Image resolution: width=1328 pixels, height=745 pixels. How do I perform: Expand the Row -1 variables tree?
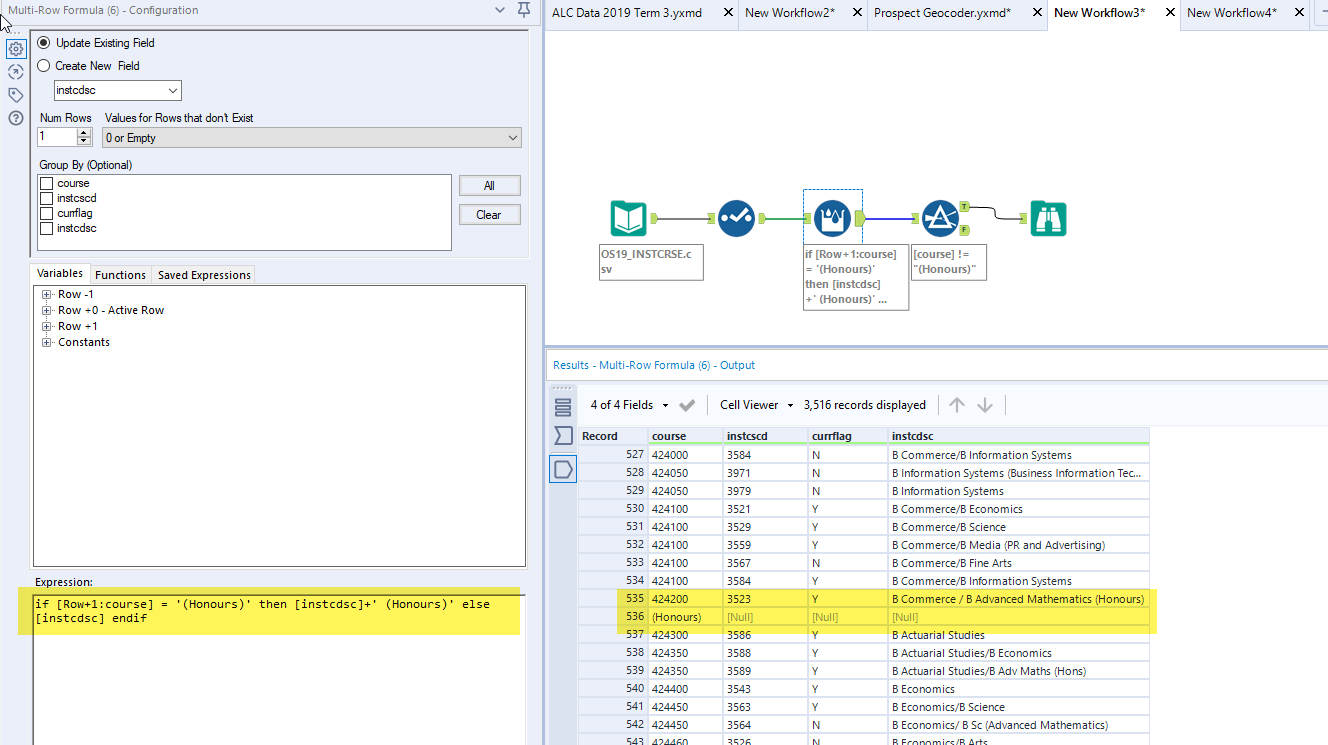tap(44, 294)
